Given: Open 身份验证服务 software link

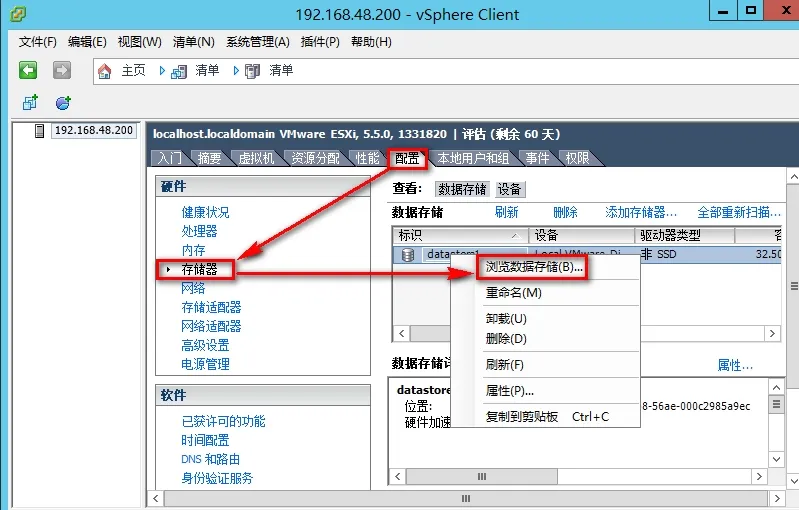Looking at the screenshot, I should tap(218, 478).
